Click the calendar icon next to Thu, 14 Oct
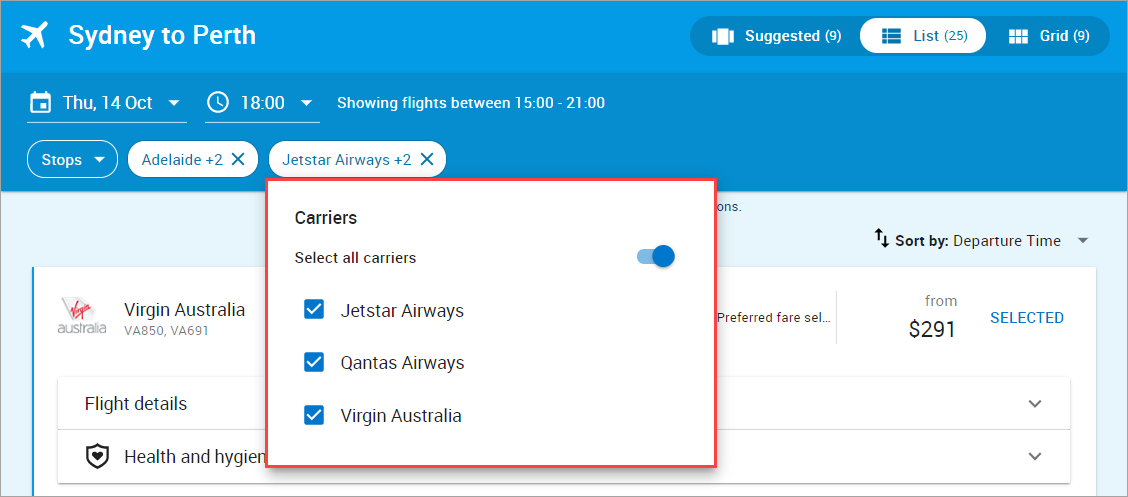 (40, 103)
